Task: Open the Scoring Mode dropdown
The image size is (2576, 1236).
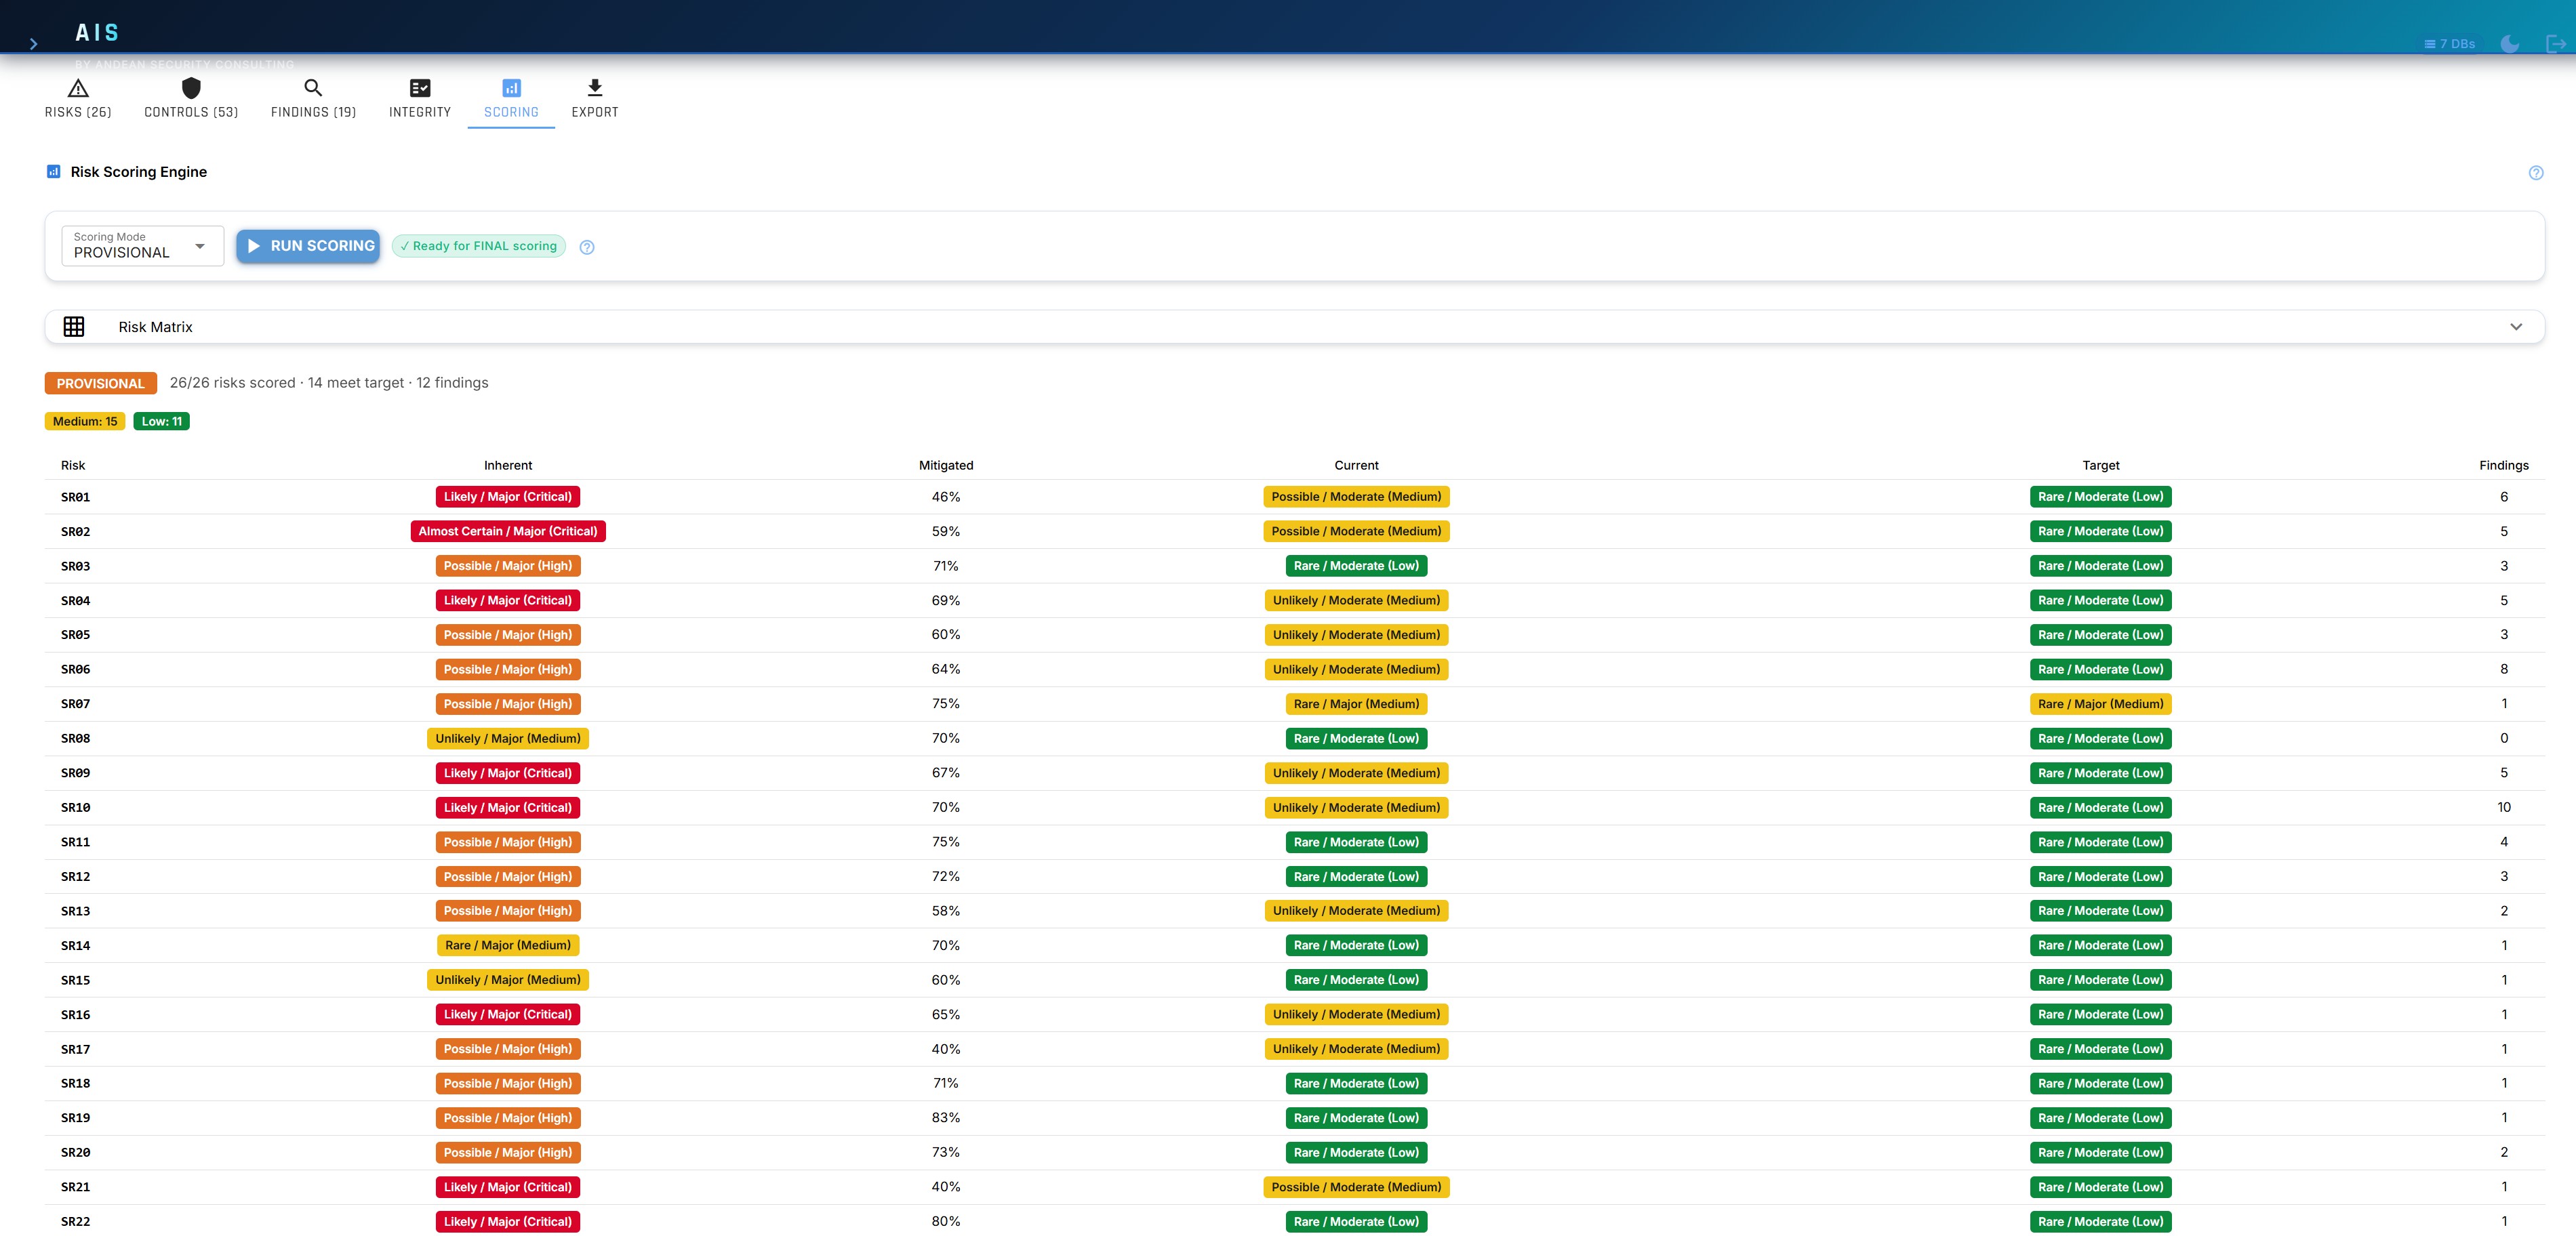Action: pyautogui.click(x=142, y=246)
